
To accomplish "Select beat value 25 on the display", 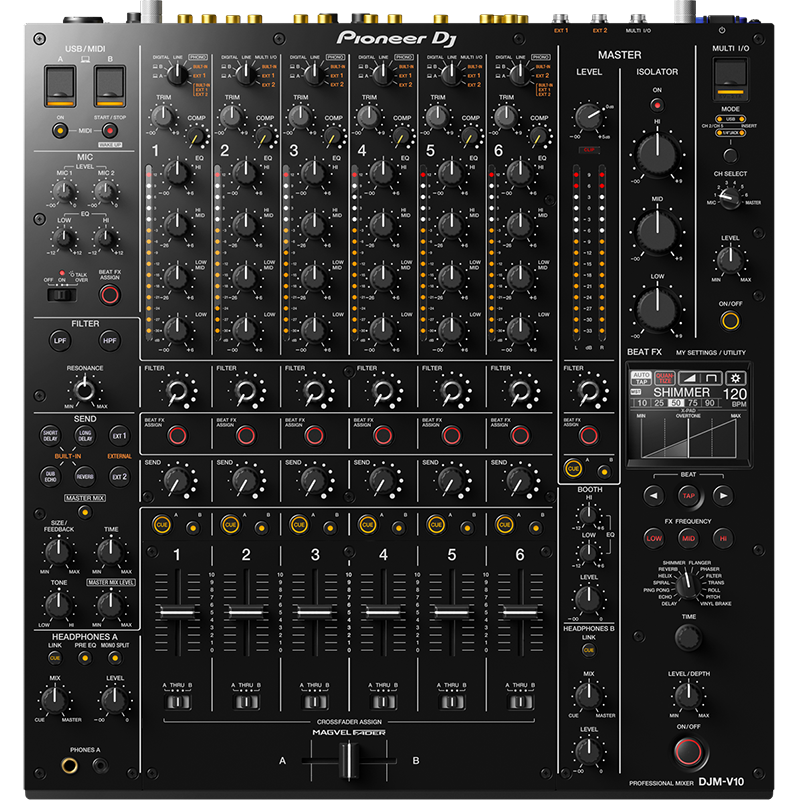I will (659, 403).
